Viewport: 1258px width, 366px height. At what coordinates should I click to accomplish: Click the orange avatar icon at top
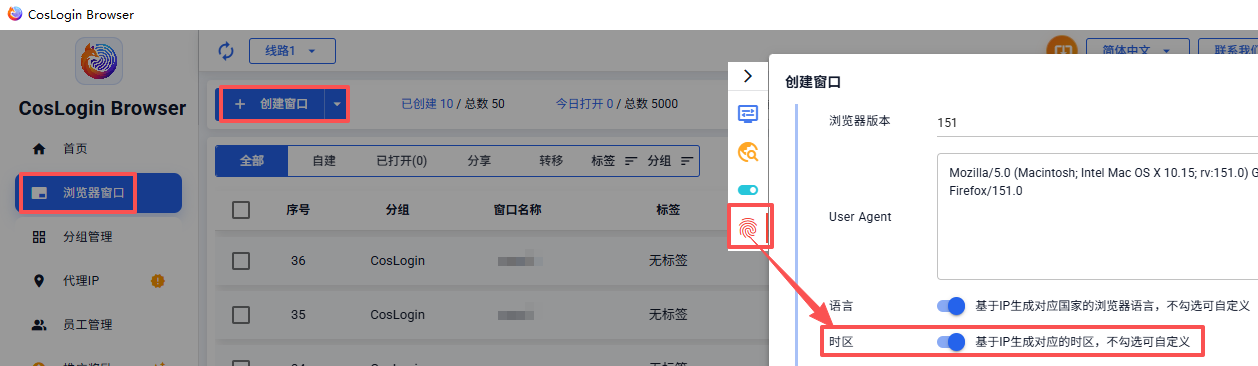pos(1061,50)
